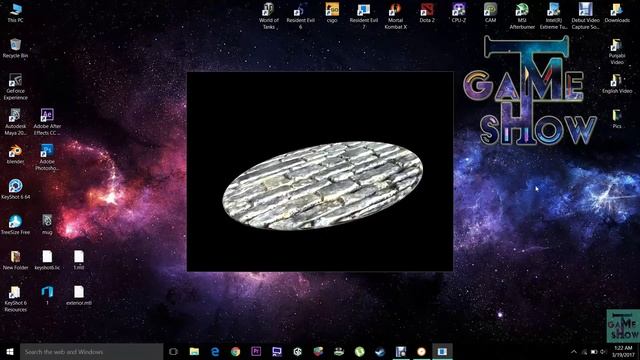The height and width of the screenshot is (360, 640).
Task: Launch the MSI Afterburner shortcut
Action: [522, 16]
